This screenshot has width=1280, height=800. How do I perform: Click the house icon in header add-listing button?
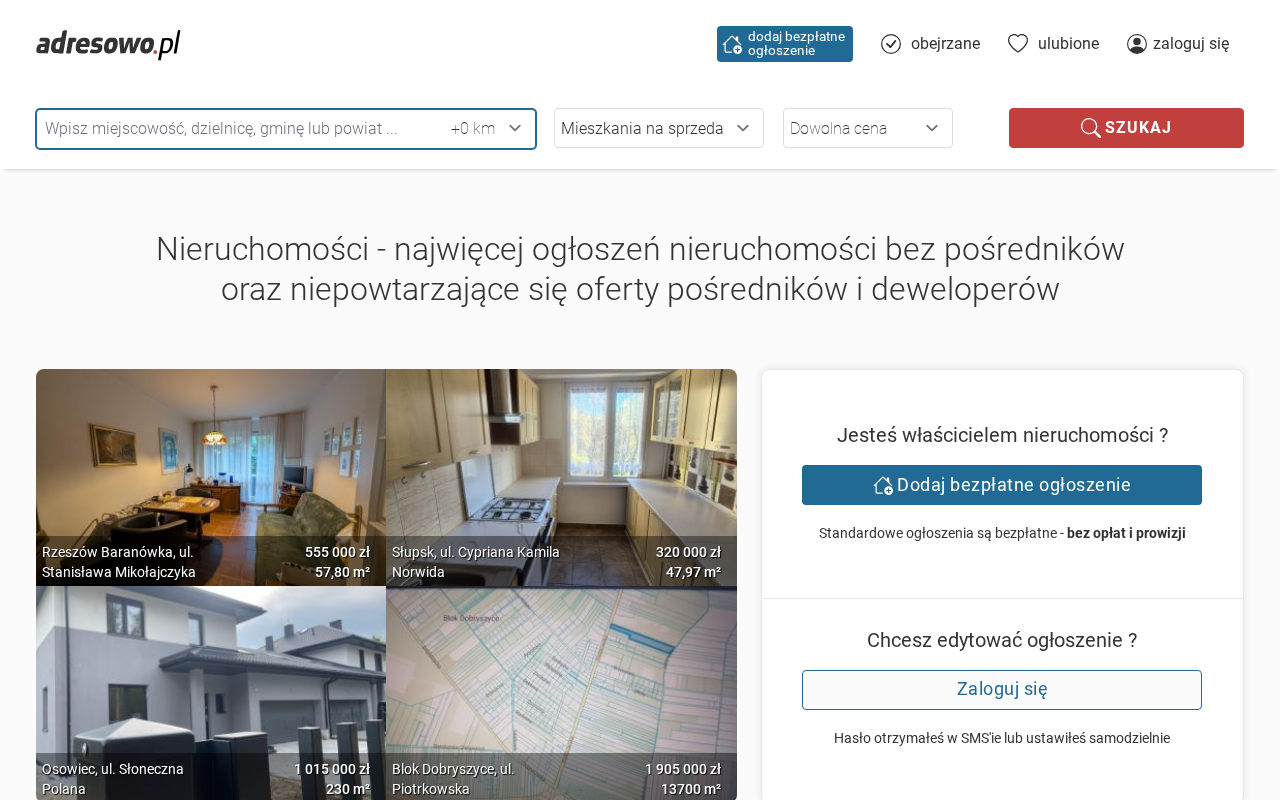(x=732, y=44)
